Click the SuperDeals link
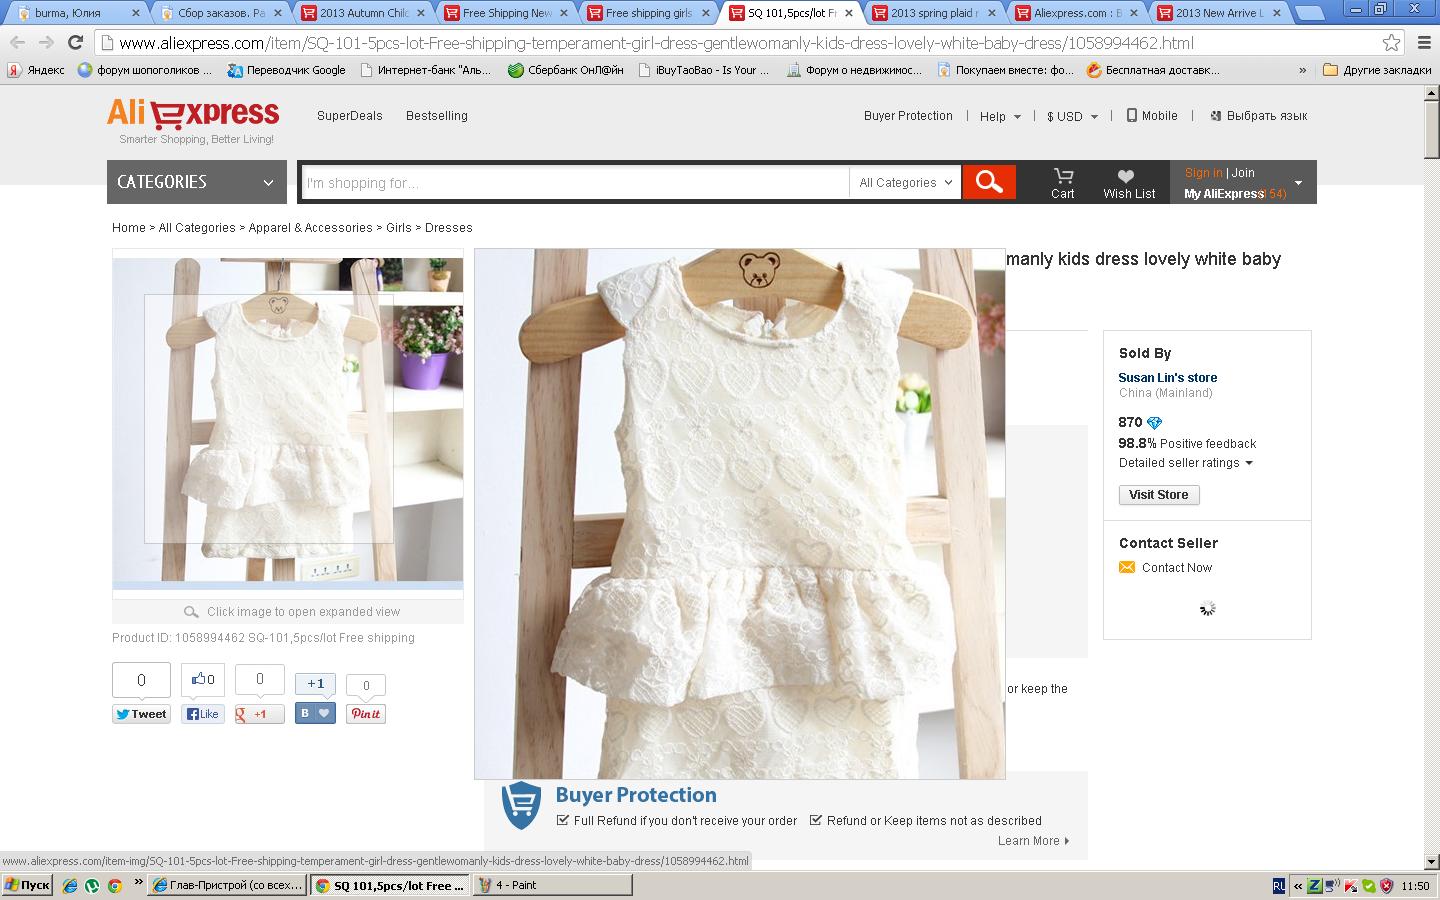1440x900 pixels. tap(350, 116)
